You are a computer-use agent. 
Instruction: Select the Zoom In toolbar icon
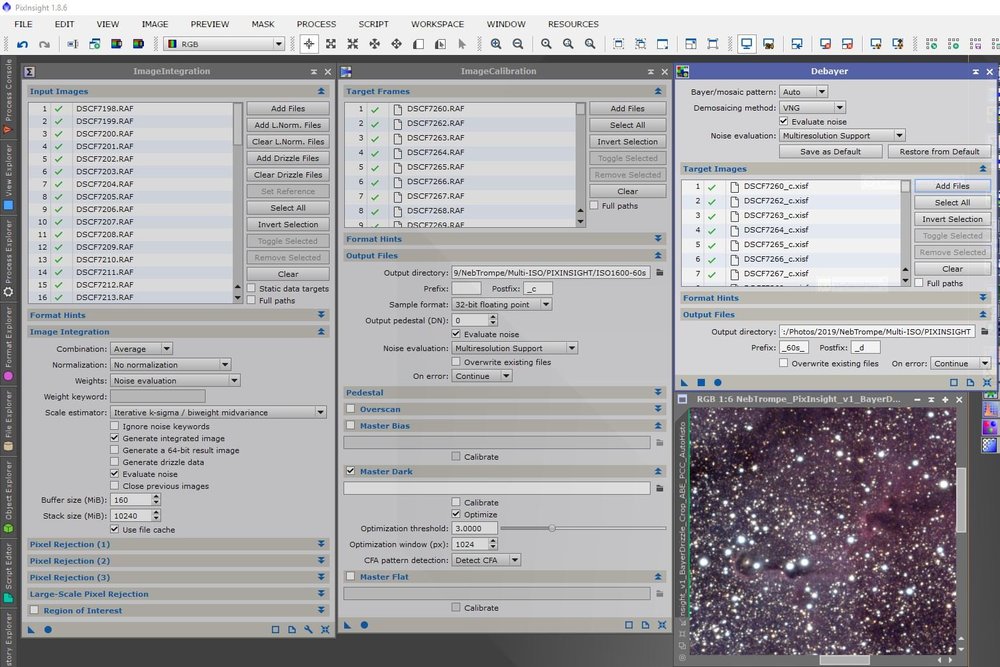click(x=495, y=43)
